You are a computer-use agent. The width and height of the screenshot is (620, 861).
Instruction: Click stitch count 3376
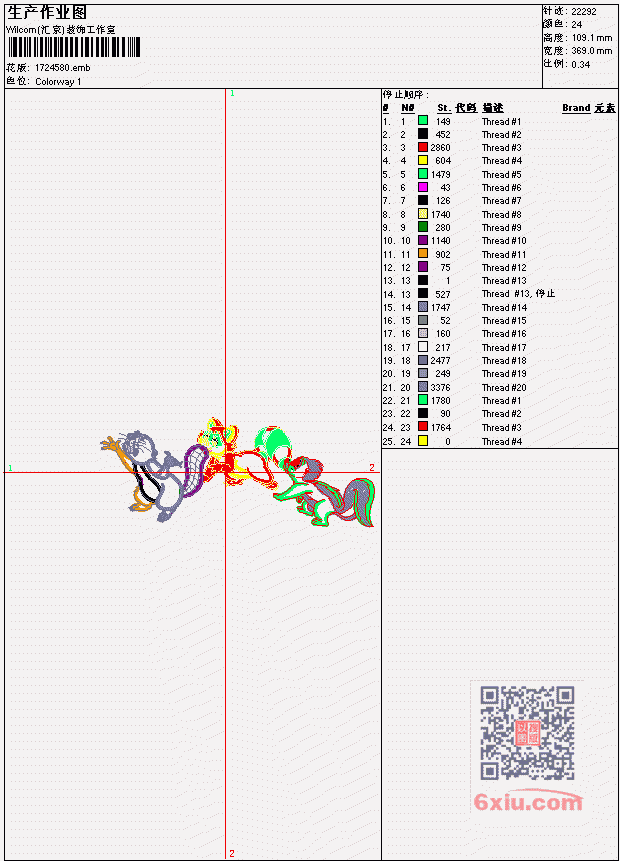440,388
